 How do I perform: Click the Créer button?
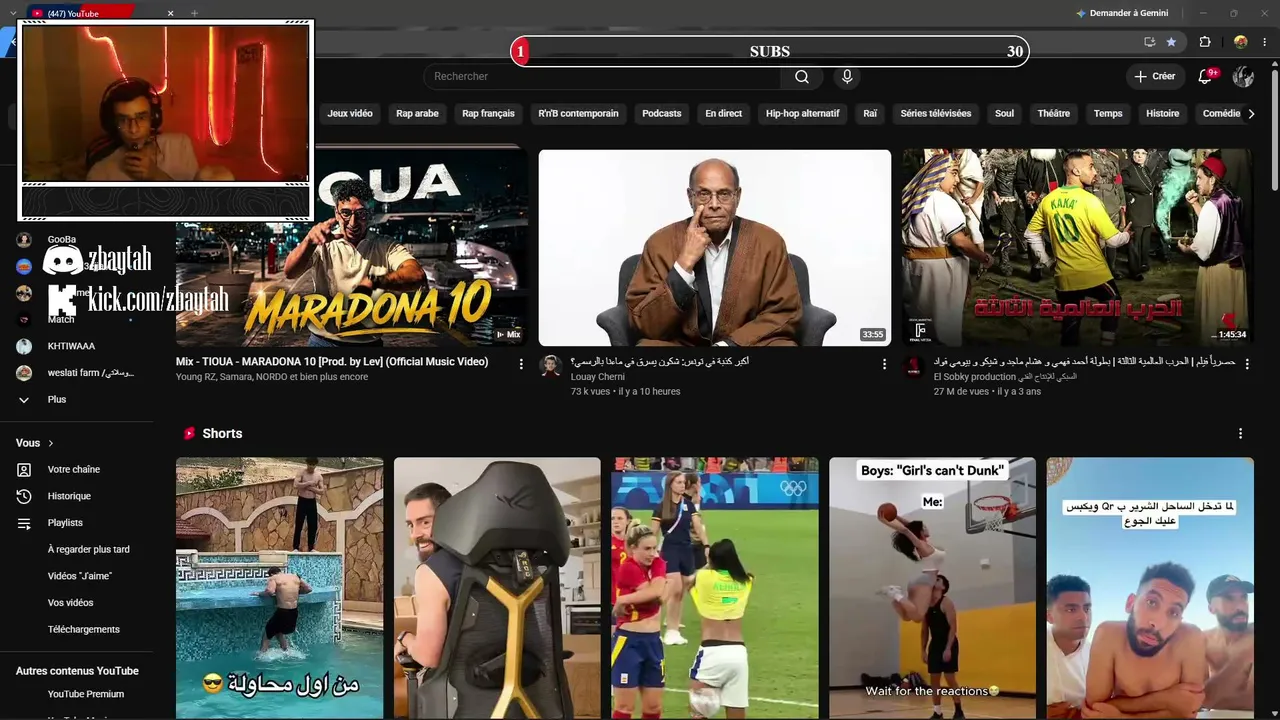(1154, 76)
